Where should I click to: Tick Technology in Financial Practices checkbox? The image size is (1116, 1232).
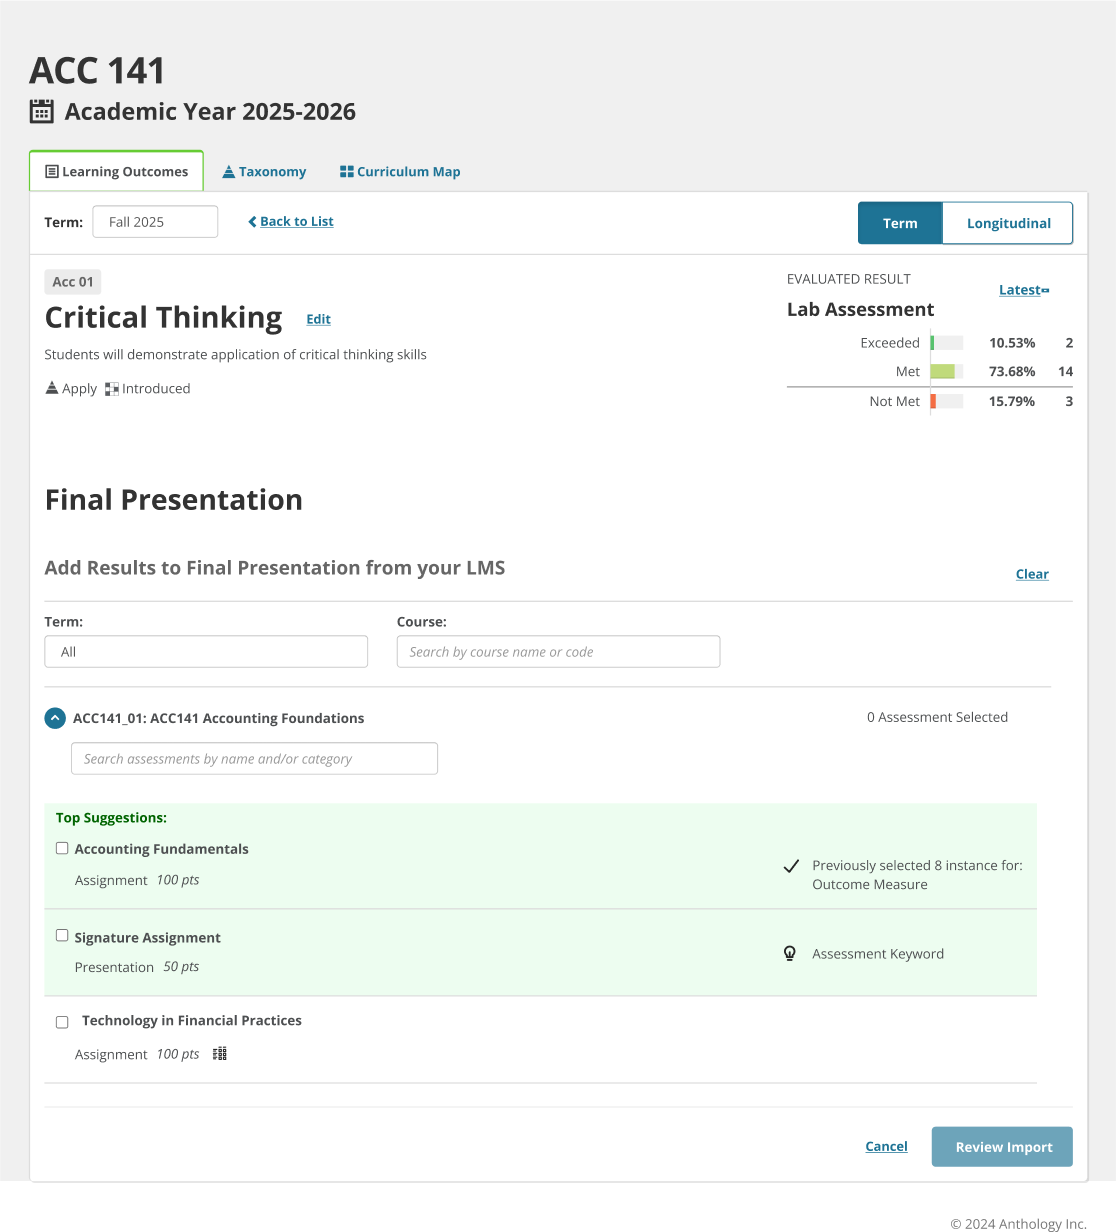point(62,1022)
